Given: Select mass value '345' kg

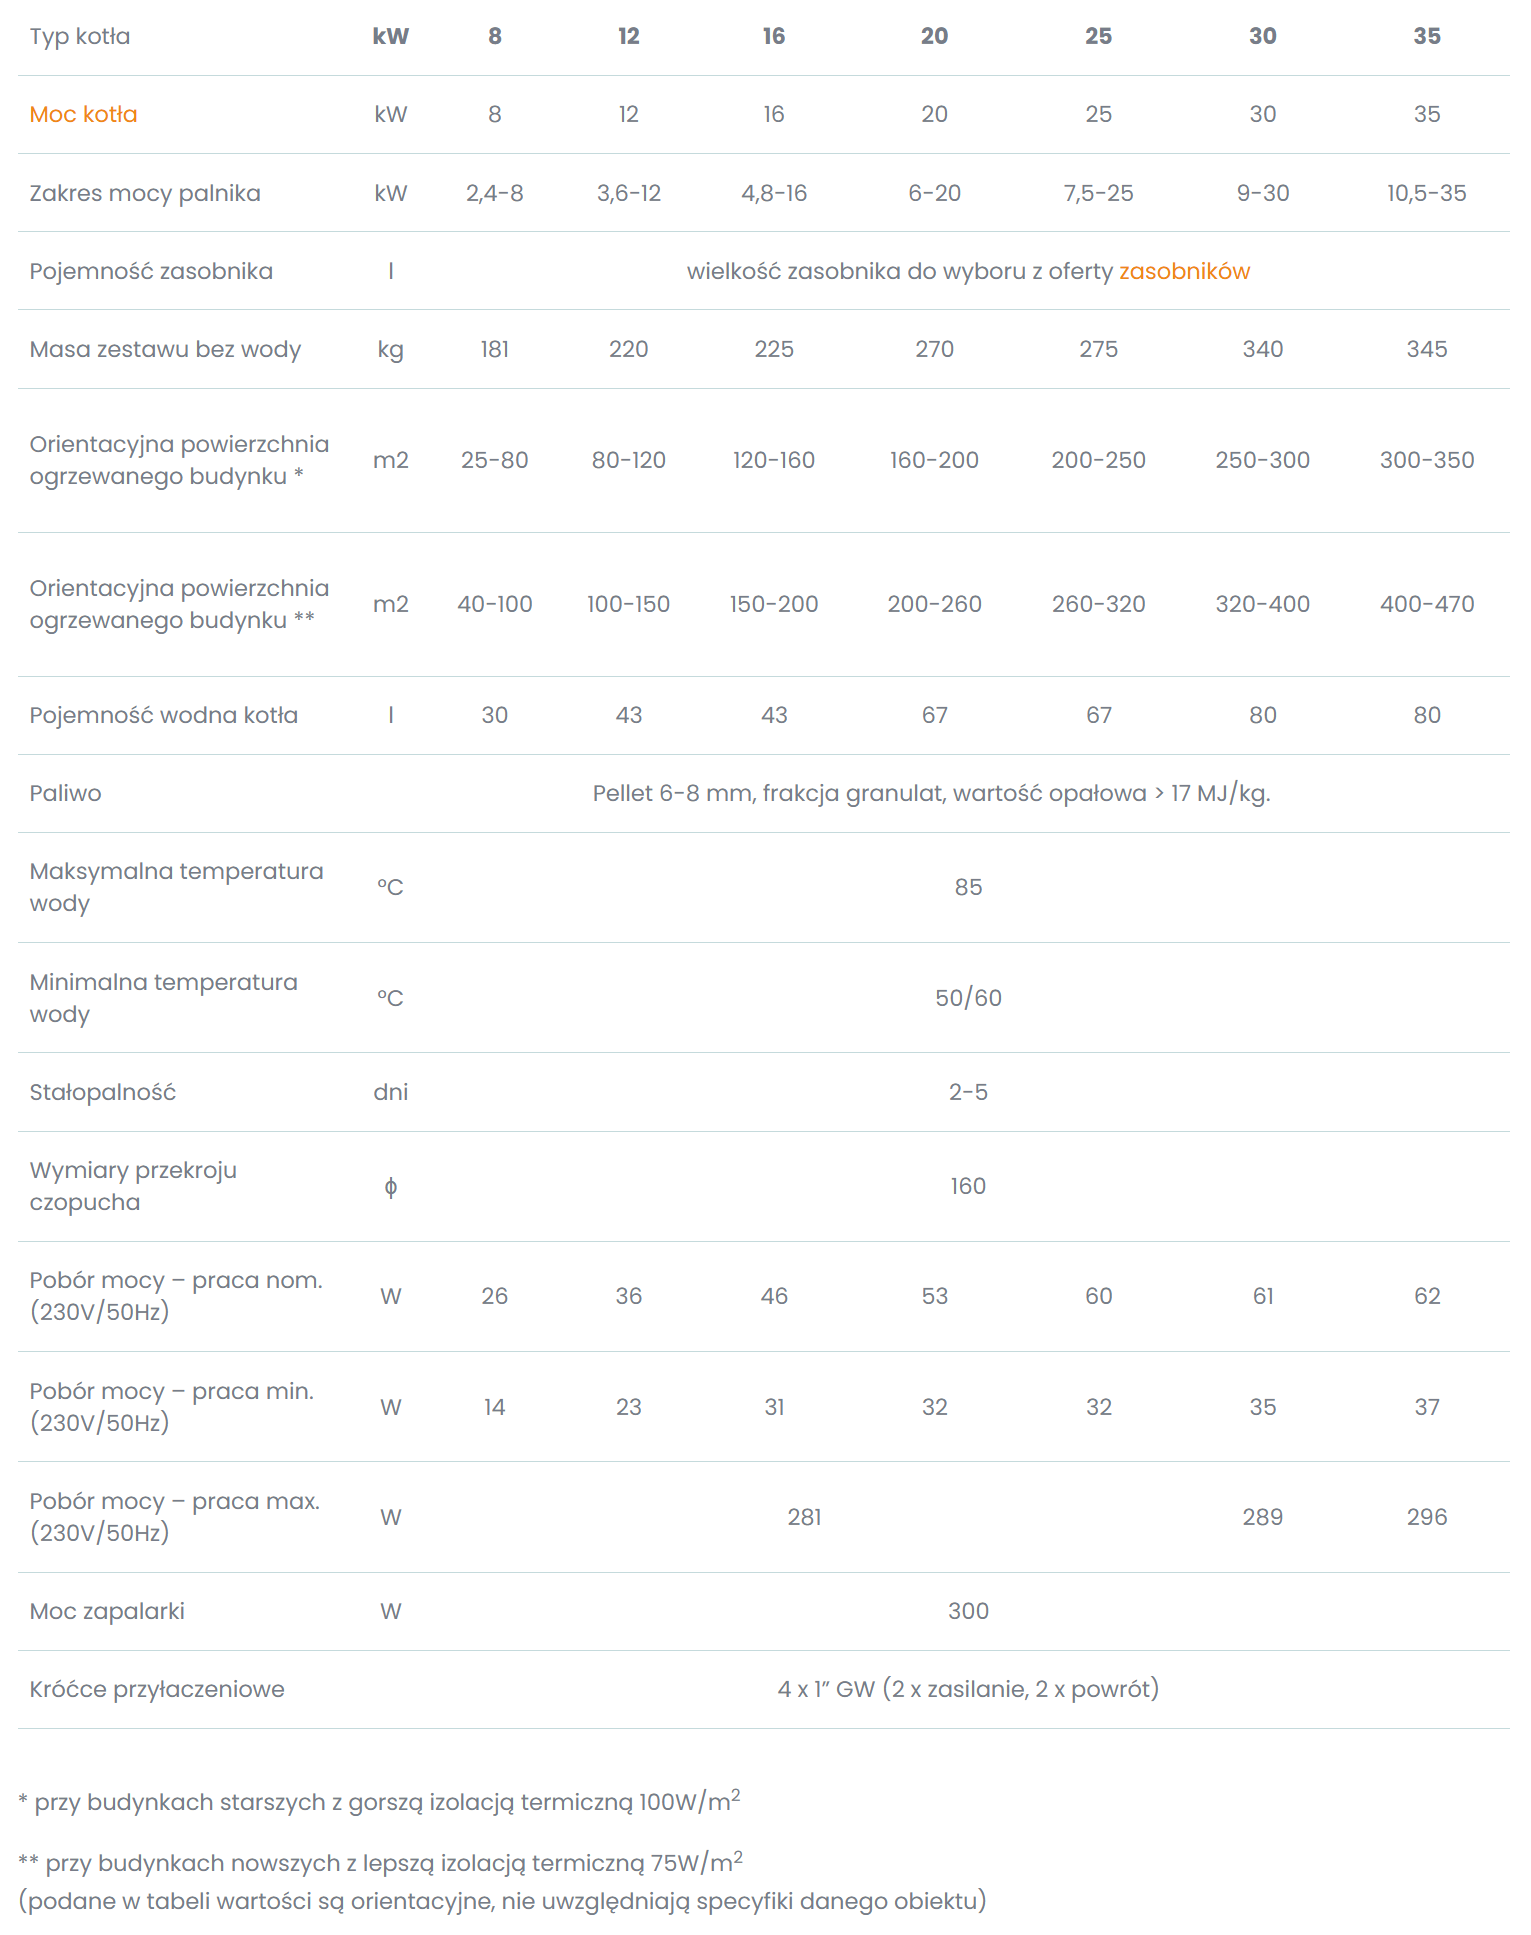Looking at the screenshot, I should [x=1426, y=349].
